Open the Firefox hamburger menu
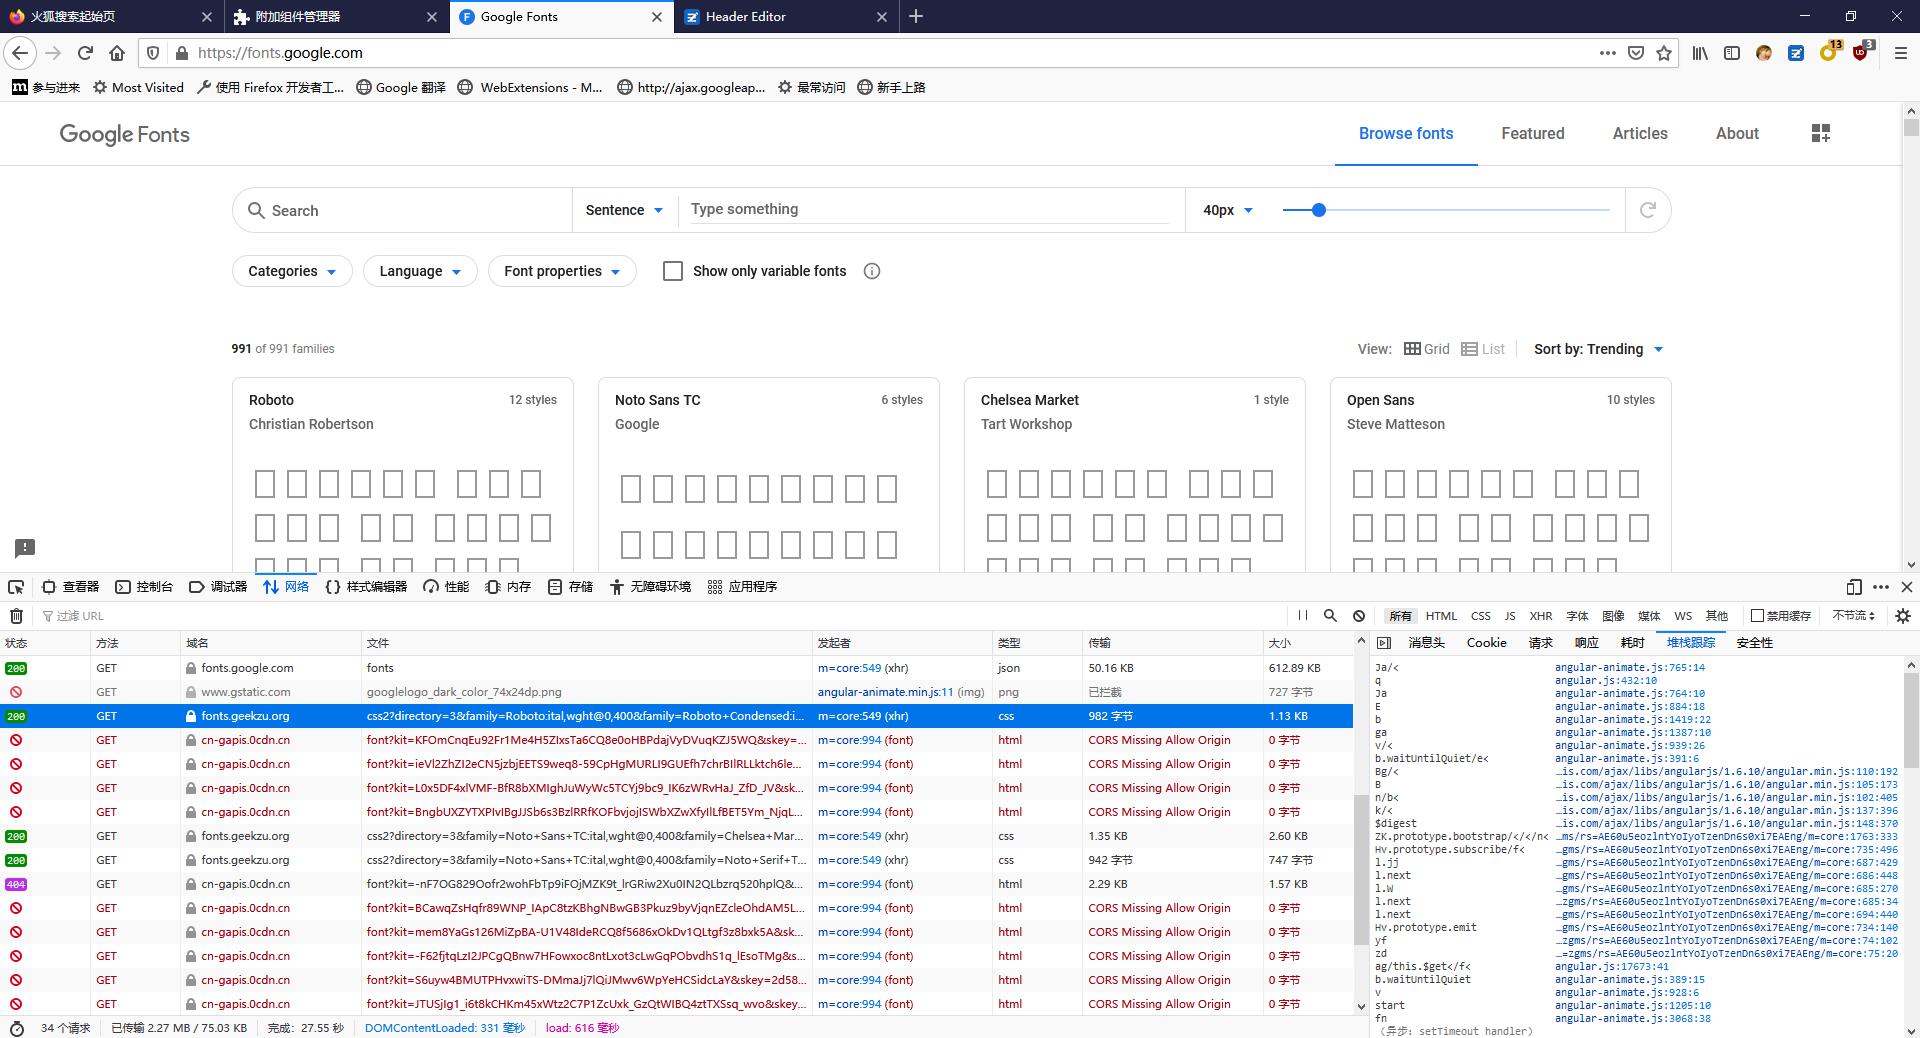This screenshot has width=1920, height=1038. [1901, 53]
